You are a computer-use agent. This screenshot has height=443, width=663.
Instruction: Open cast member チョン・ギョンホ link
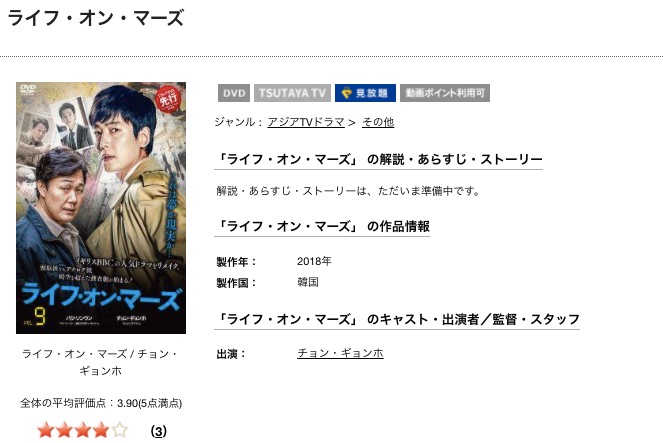click(x=340, y=353)
